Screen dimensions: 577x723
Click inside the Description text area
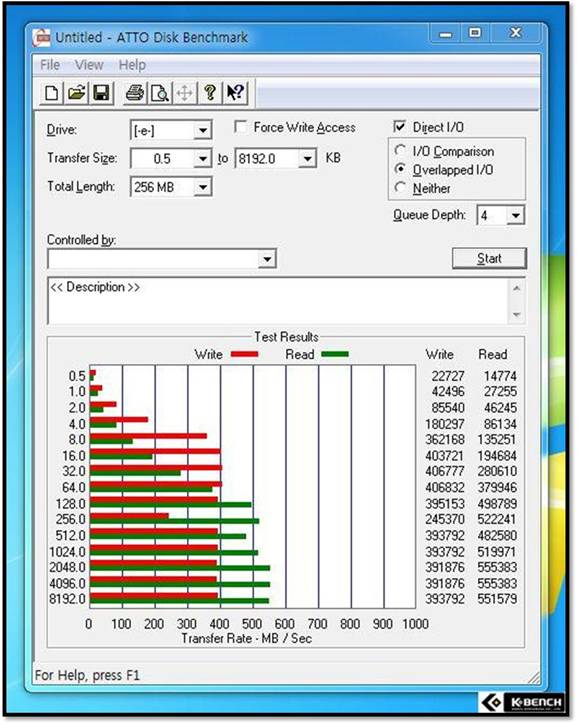tap(278, 301)
